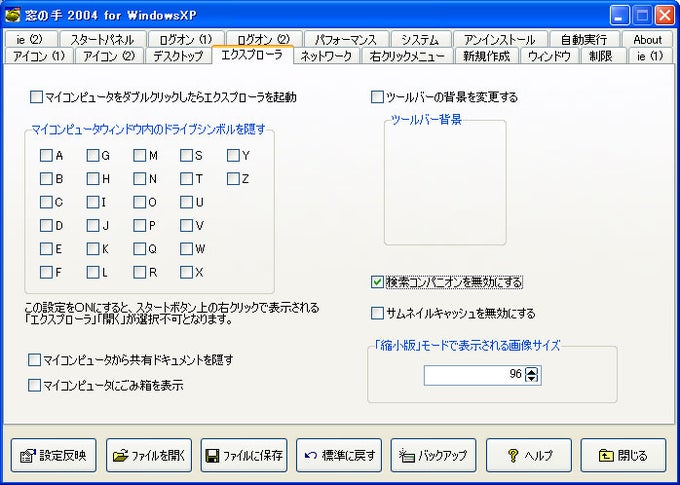Click the 設定反映 apply settings button

click(x=53, y=455)
